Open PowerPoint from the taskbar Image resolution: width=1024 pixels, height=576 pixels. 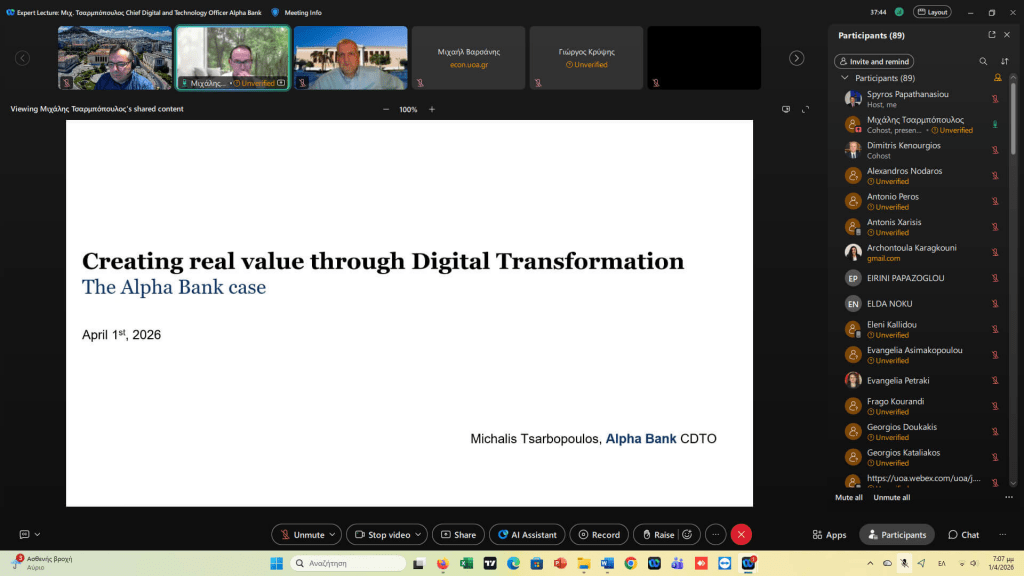tap(560, 563)
